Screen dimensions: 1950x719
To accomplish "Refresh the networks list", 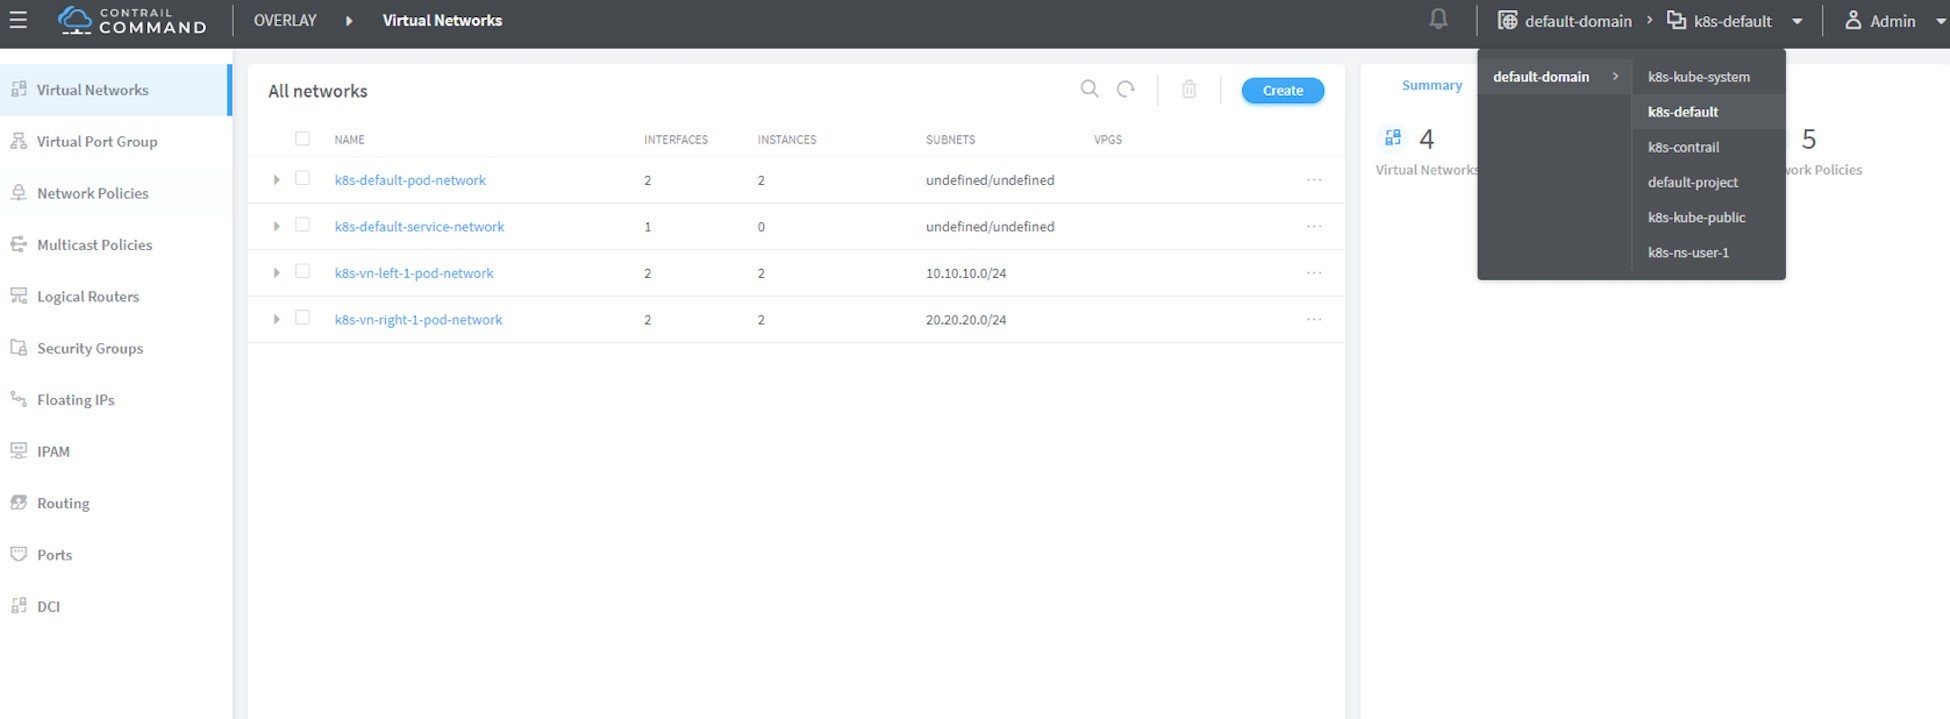I will click(x=1126, y=89).
